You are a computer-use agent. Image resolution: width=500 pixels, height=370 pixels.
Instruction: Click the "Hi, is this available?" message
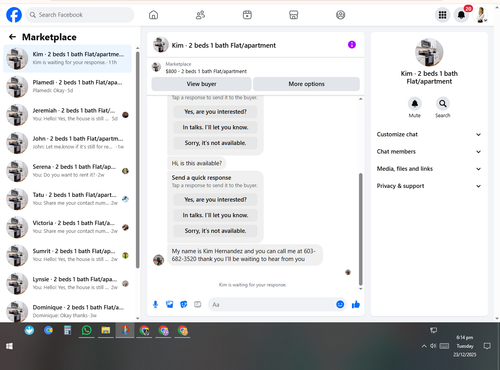point(197,163)
